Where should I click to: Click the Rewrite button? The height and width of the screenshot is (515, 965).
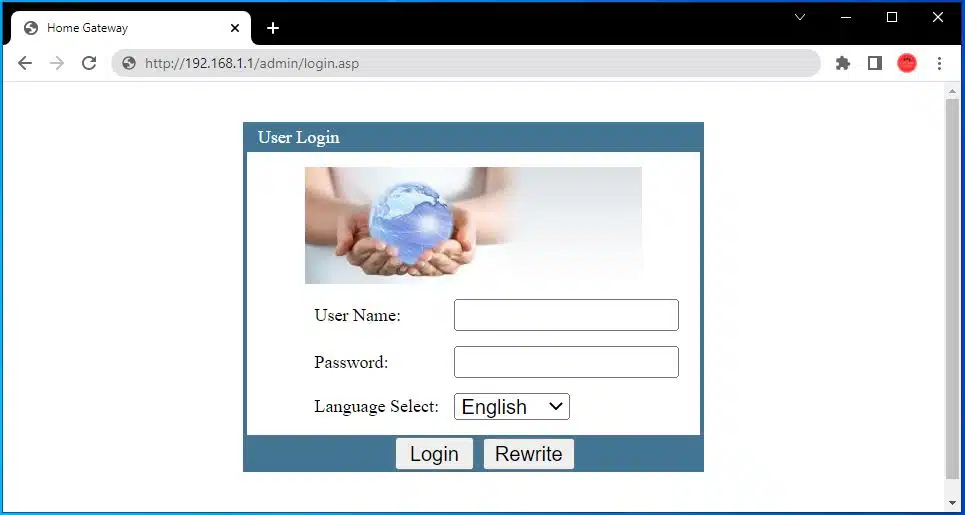pyautogui.click(x=529, y=454)
